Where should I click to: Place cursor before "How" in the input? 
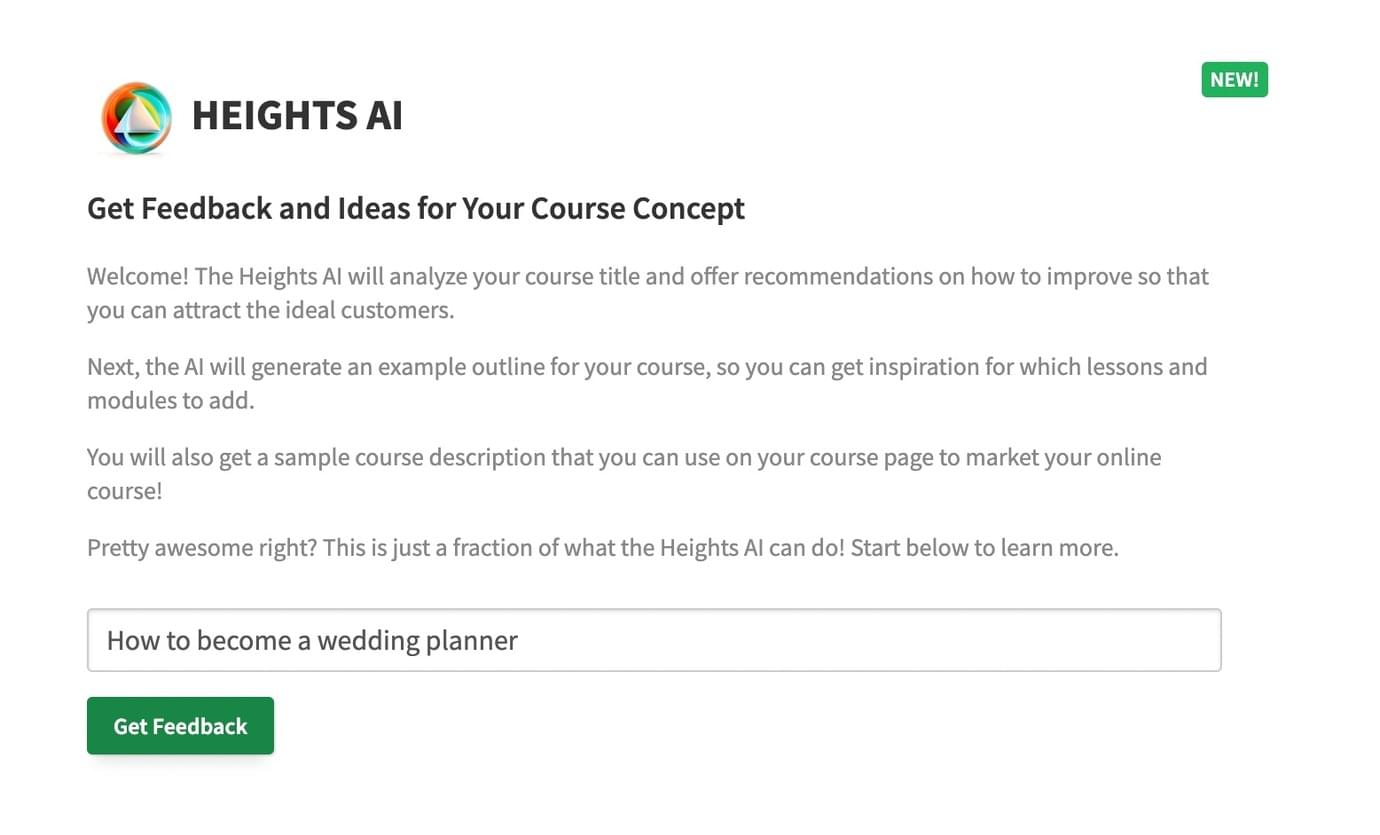pos(107,640)
